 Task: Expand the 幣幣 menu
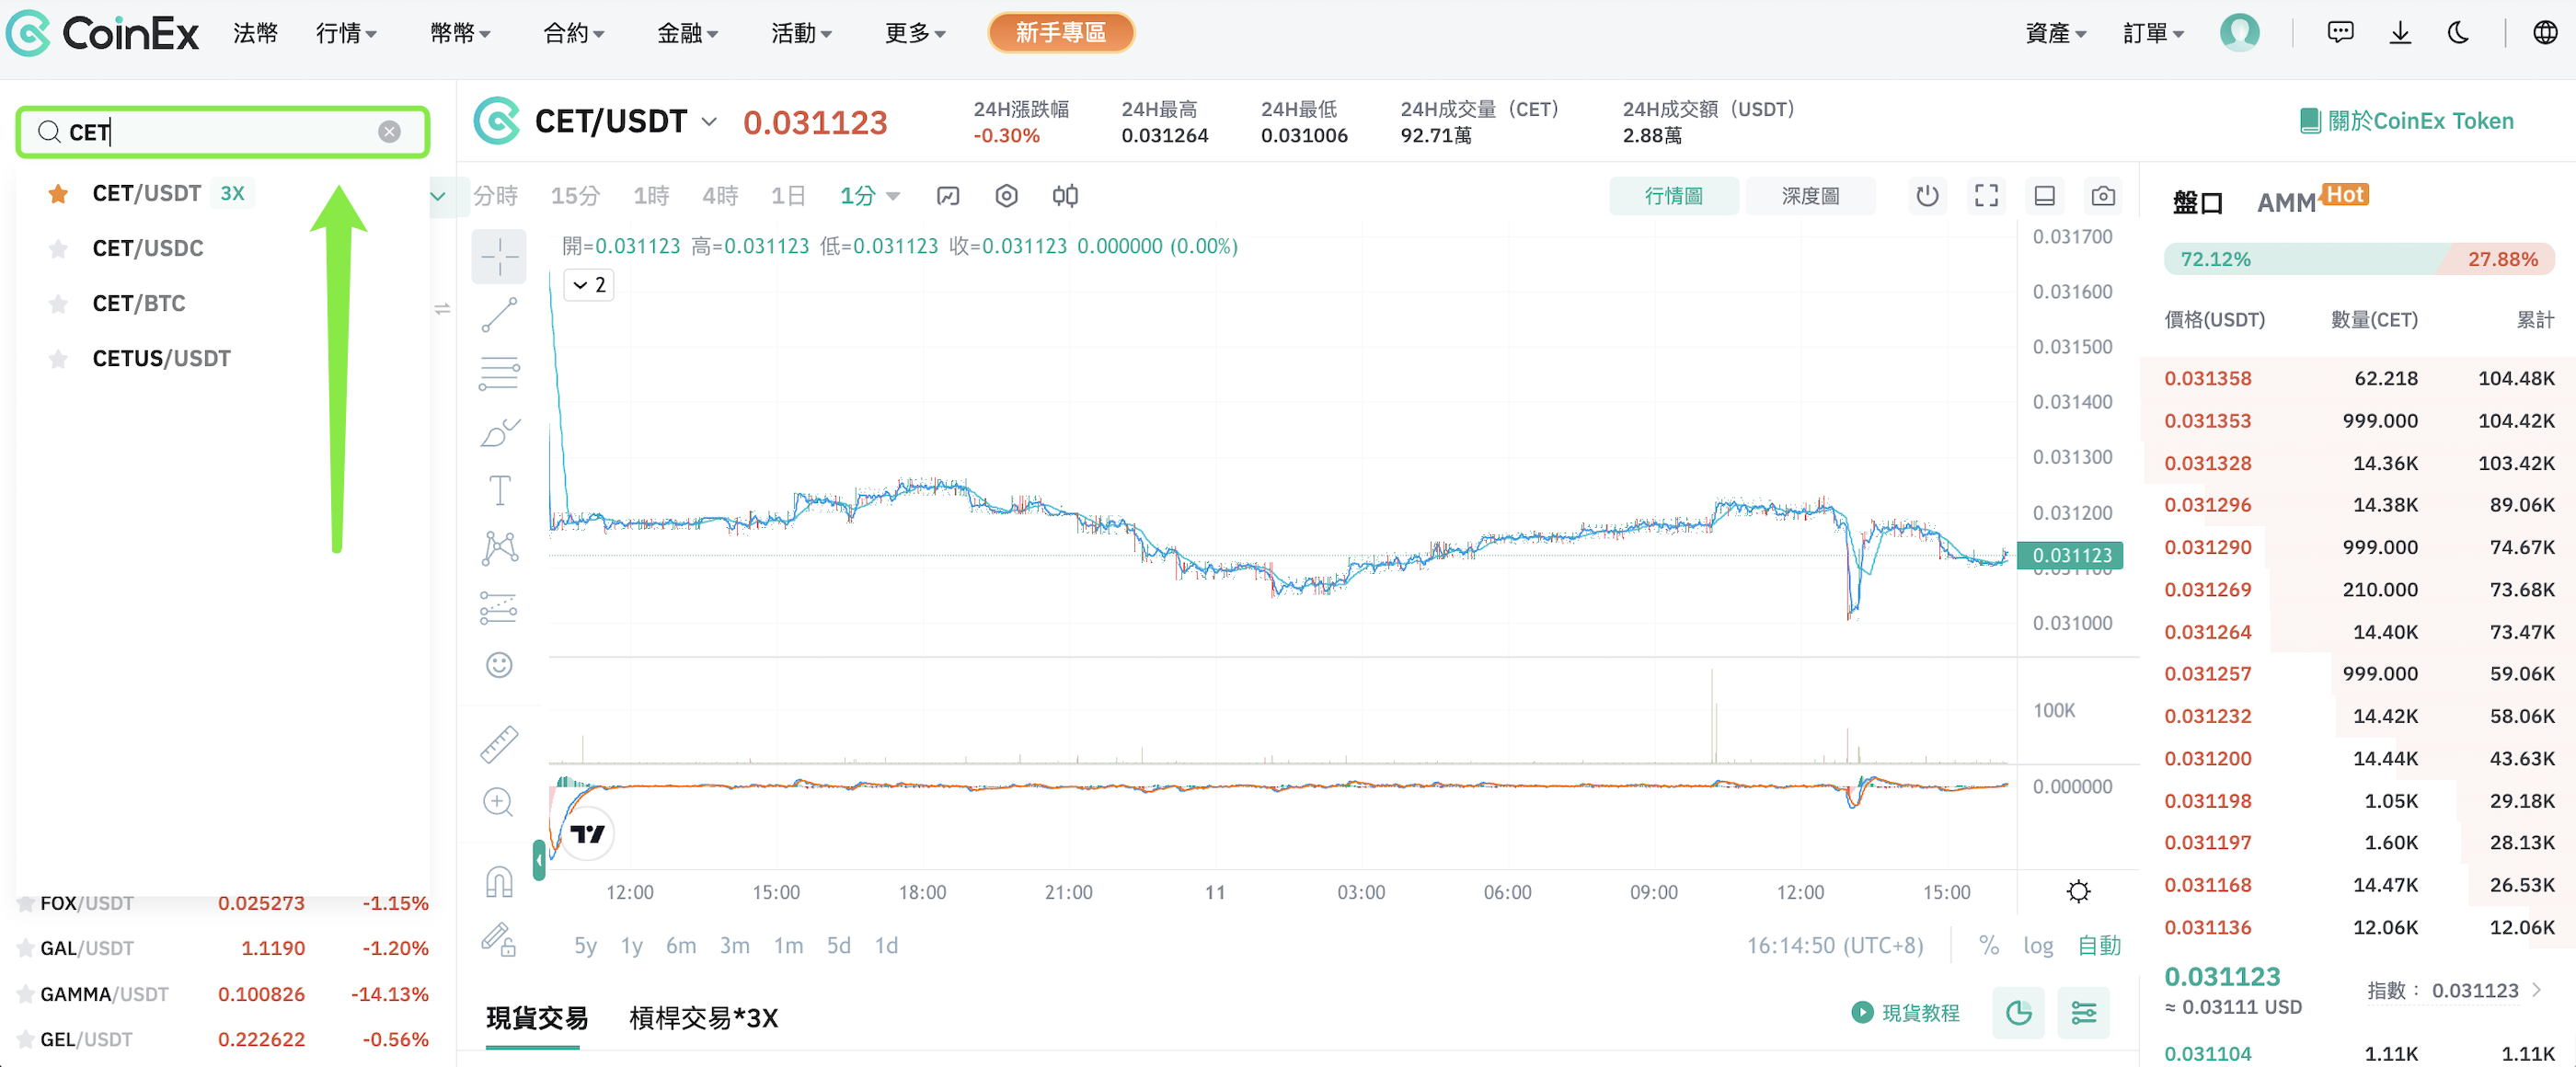click(x=460, y=33)
